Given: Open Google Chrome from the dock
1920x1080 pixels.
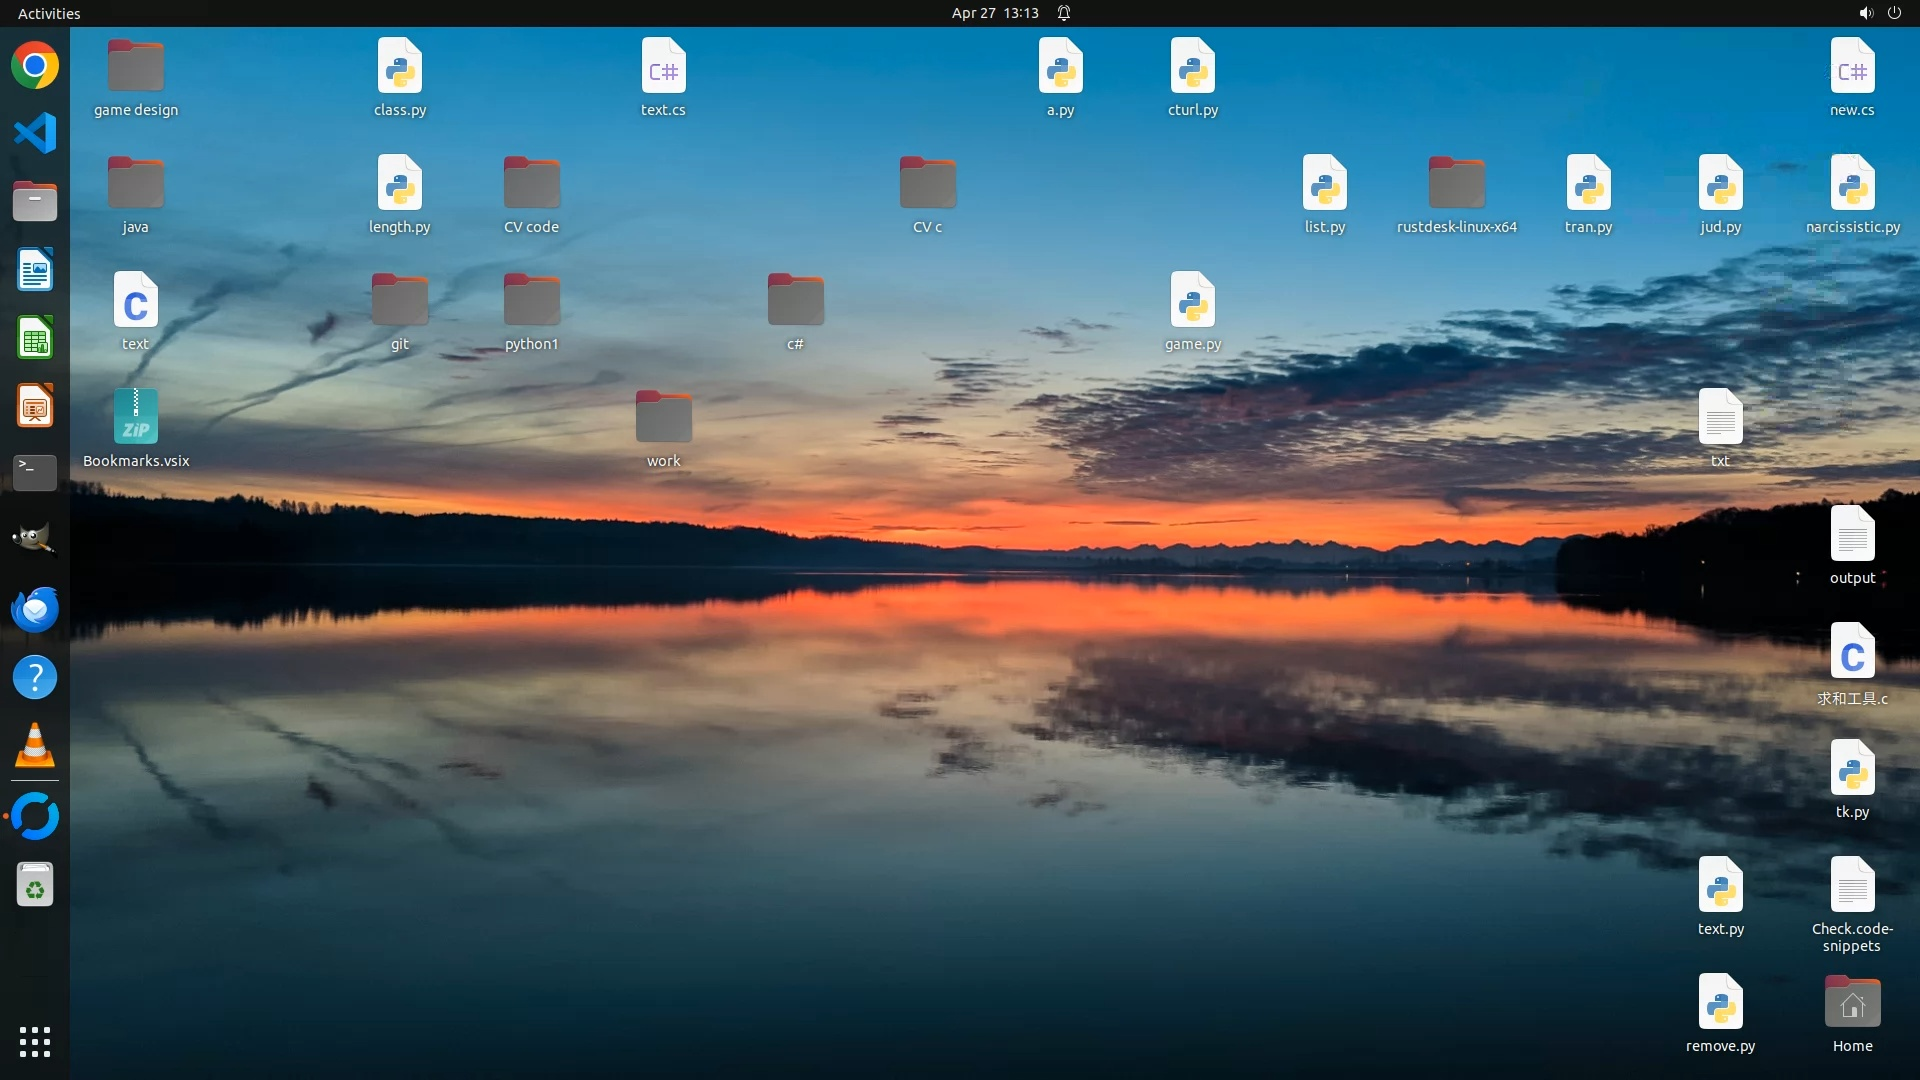Looking at the screenshot, I should tap(35, 66).
